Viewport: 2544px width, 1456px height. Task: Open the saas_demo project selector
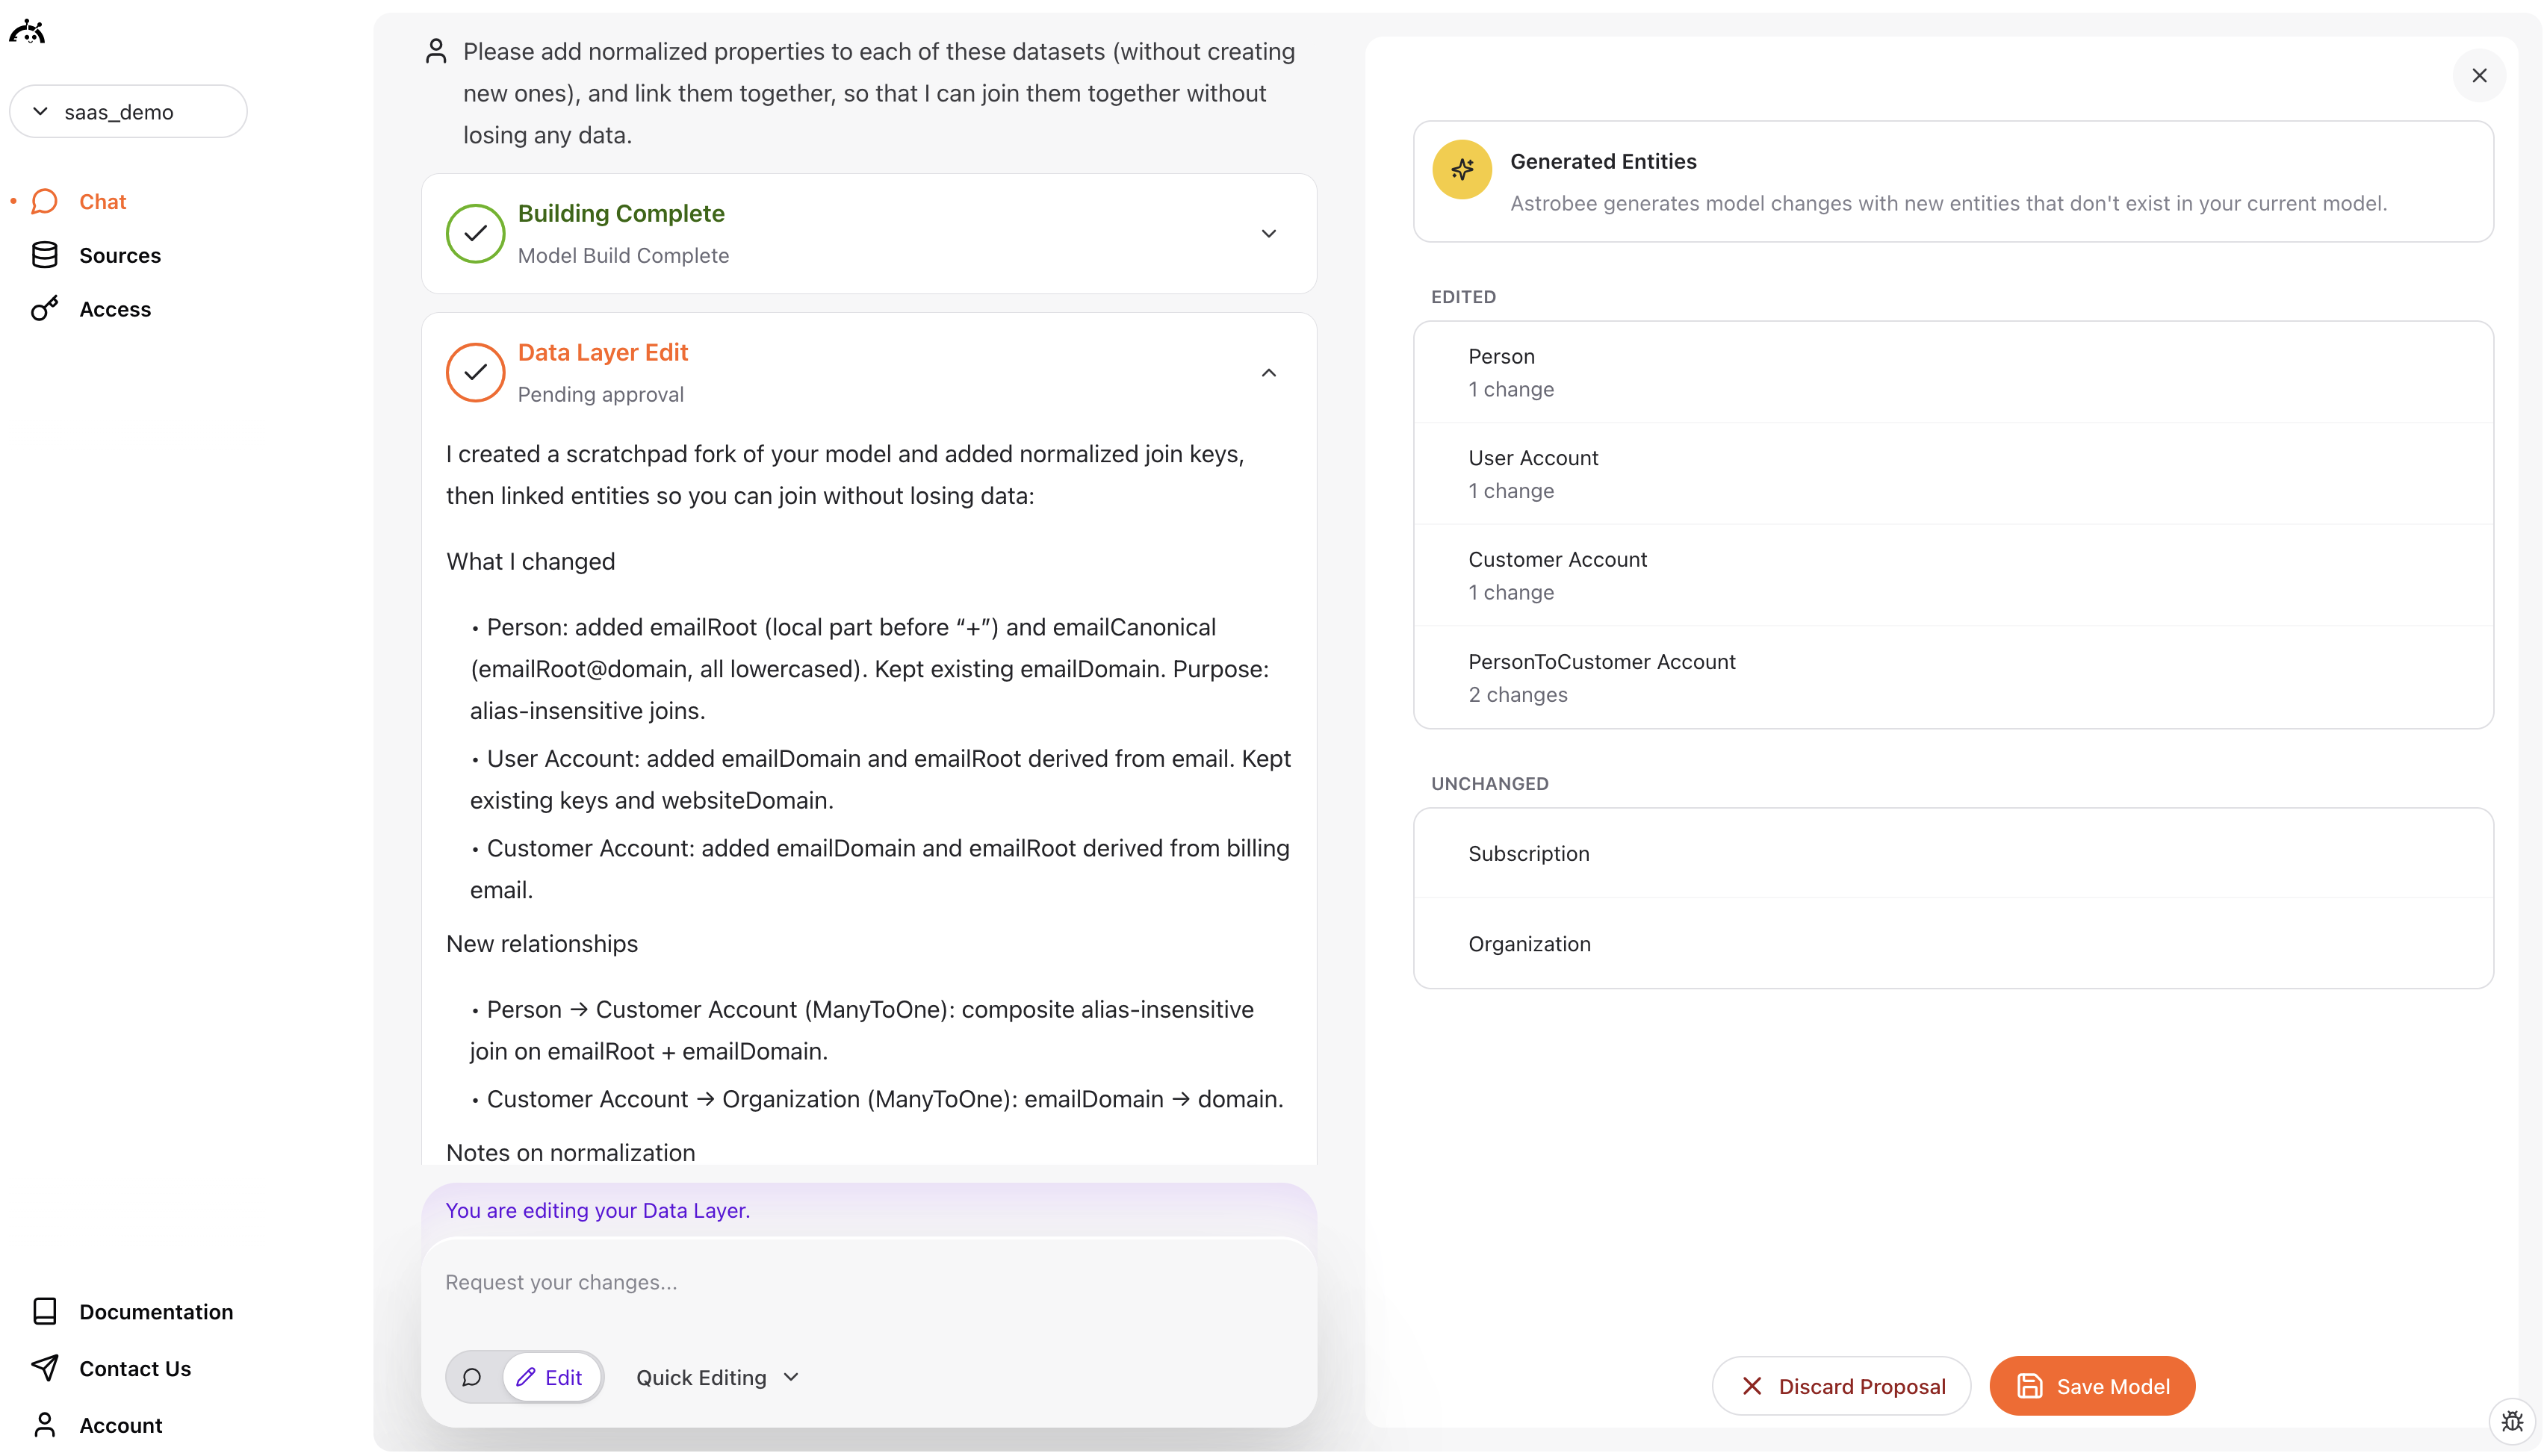pyautogui.click(x=128, y=111)
